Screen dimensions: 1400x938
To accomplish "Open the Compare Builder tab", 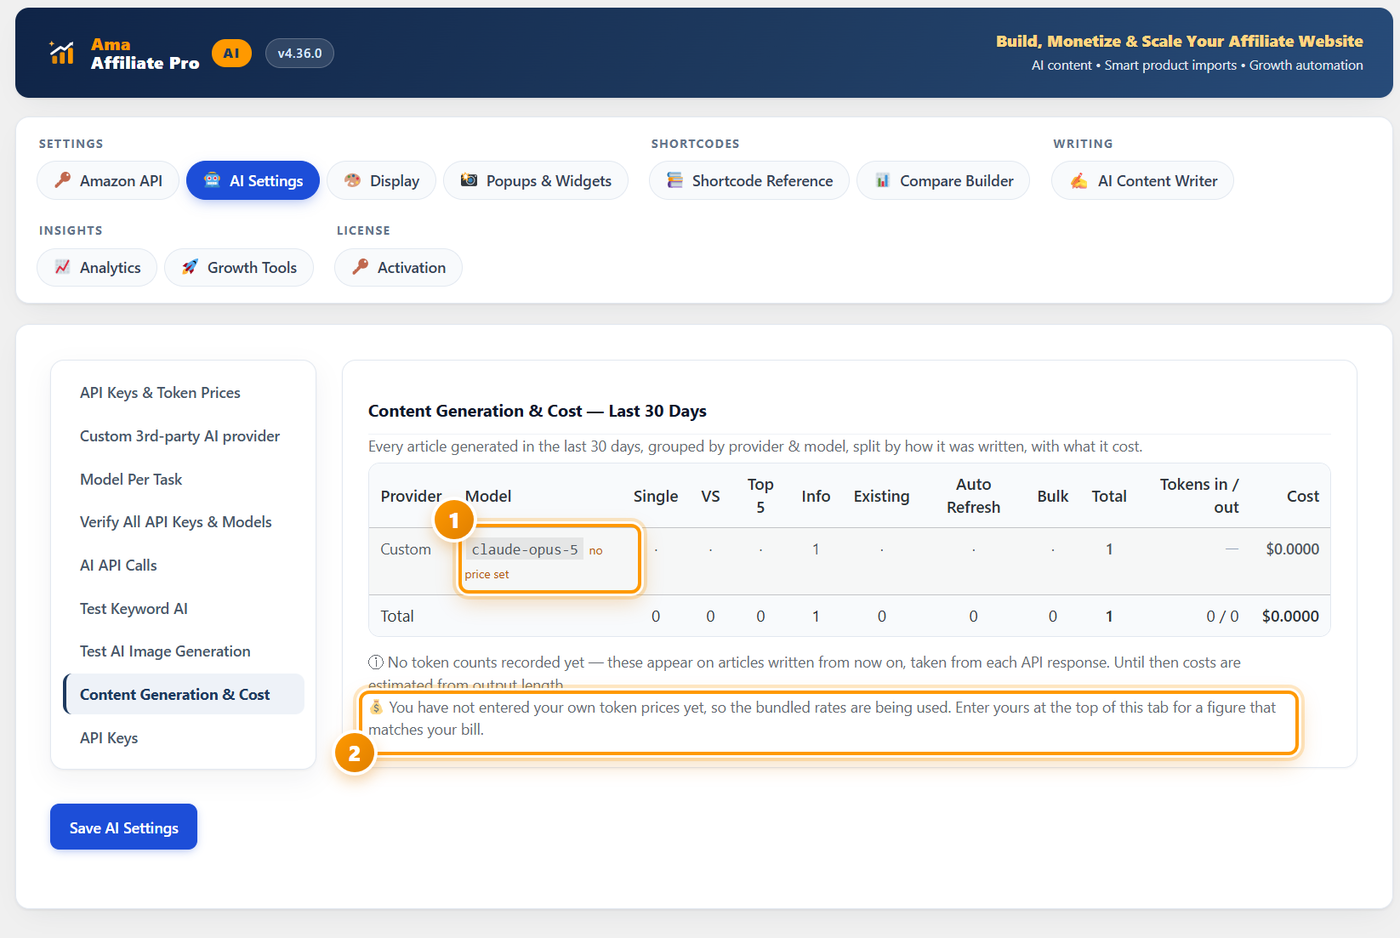I will click(943, 180).
